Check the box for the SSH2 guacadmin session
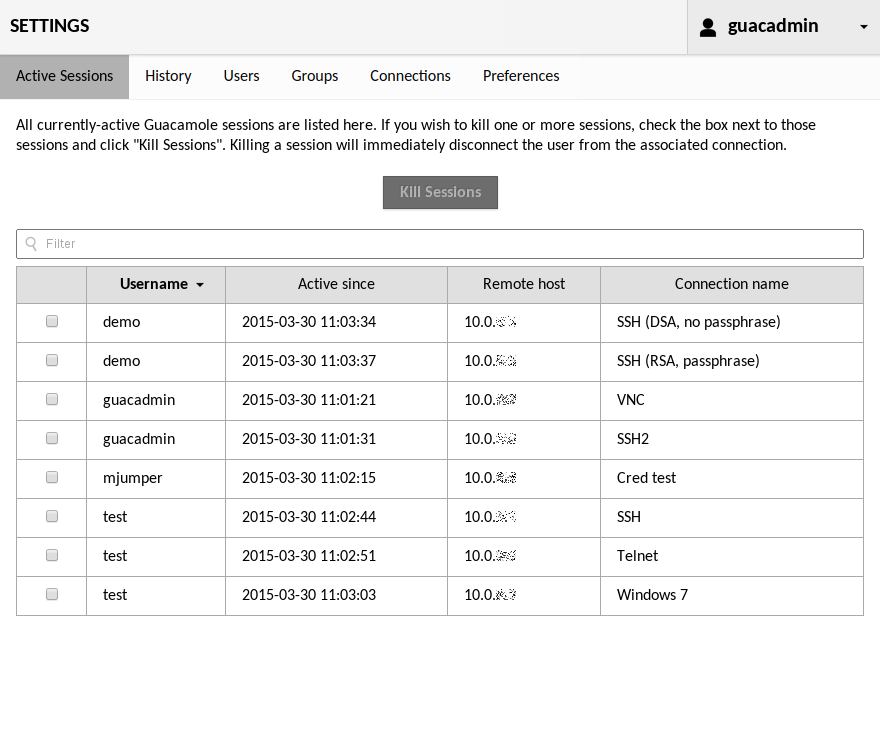The image size is (880, 745). point(51,438)
